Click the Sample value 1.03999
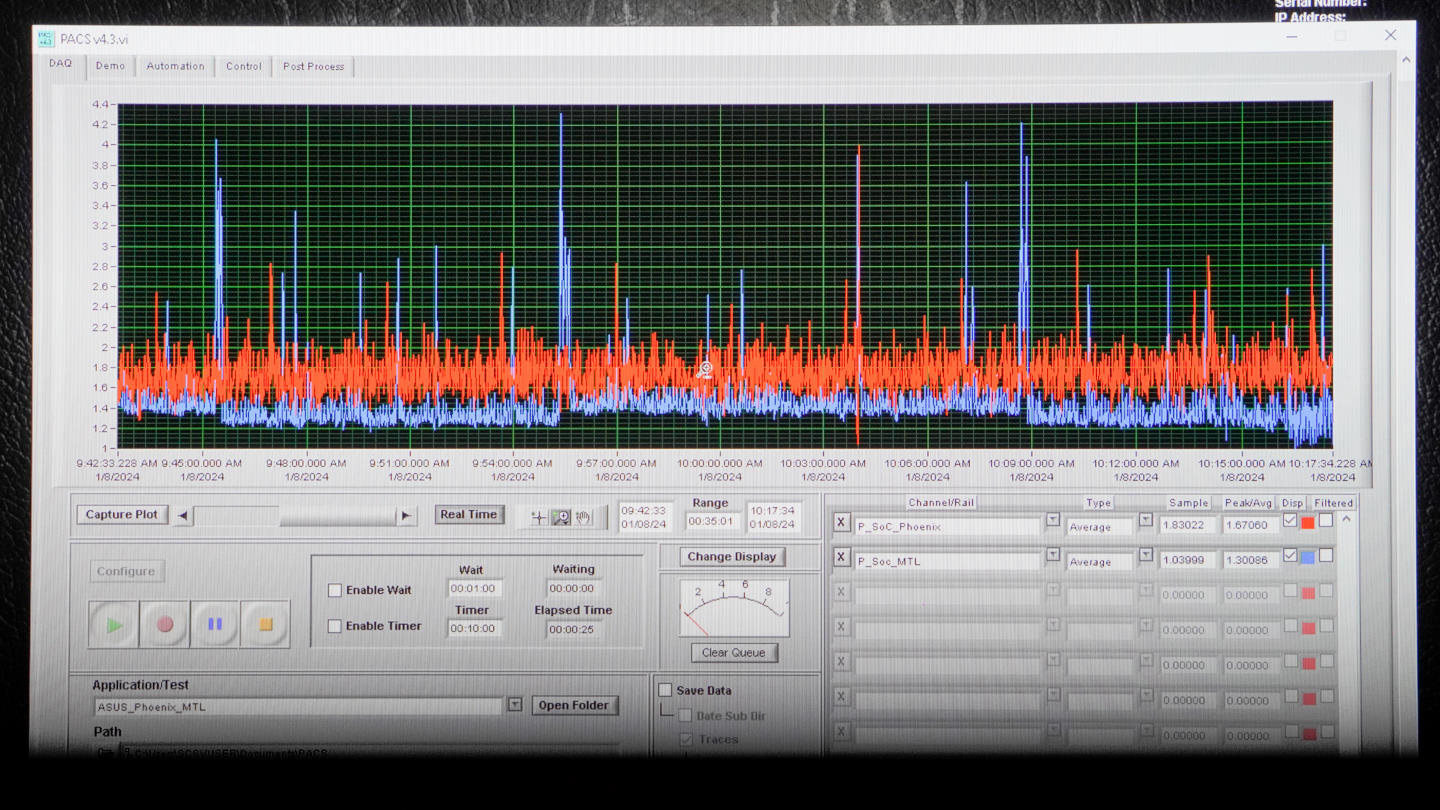Screen dimensions: 1440x810 (x=1186, y=560)
